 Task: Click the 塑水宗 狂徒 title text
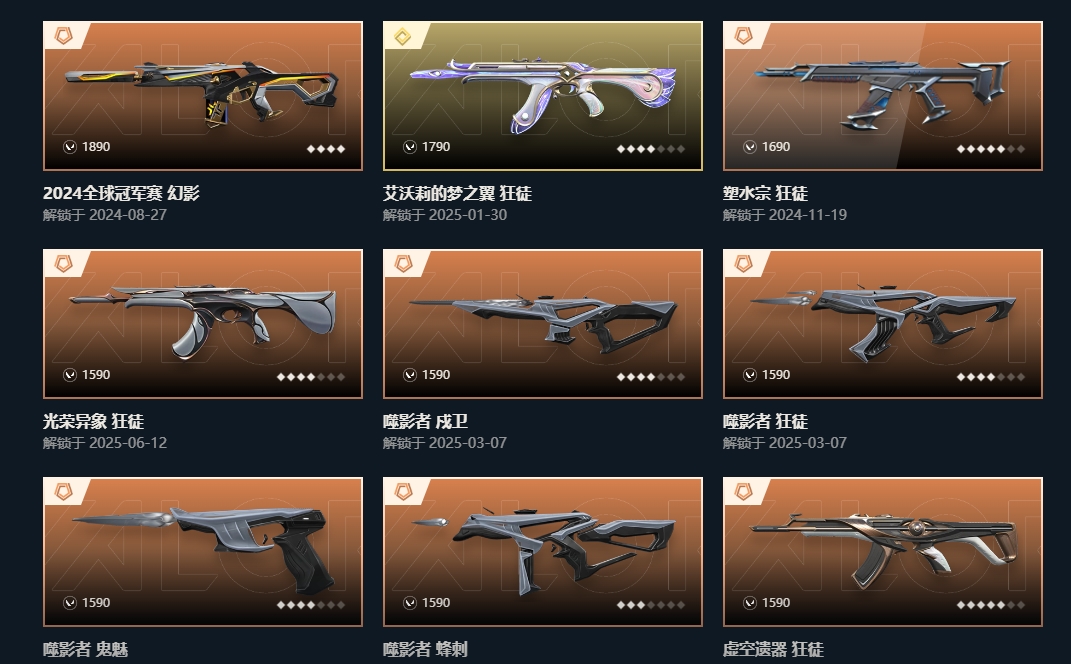[765, 193]
